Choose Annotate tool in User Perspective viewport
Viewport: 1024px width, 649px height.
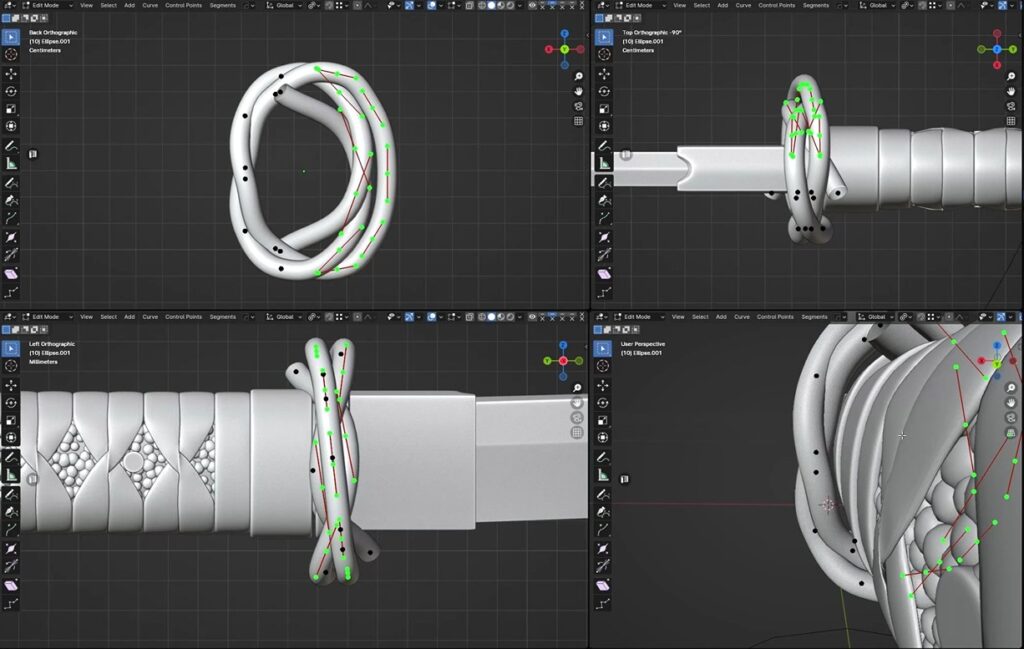tap(603, 457)
